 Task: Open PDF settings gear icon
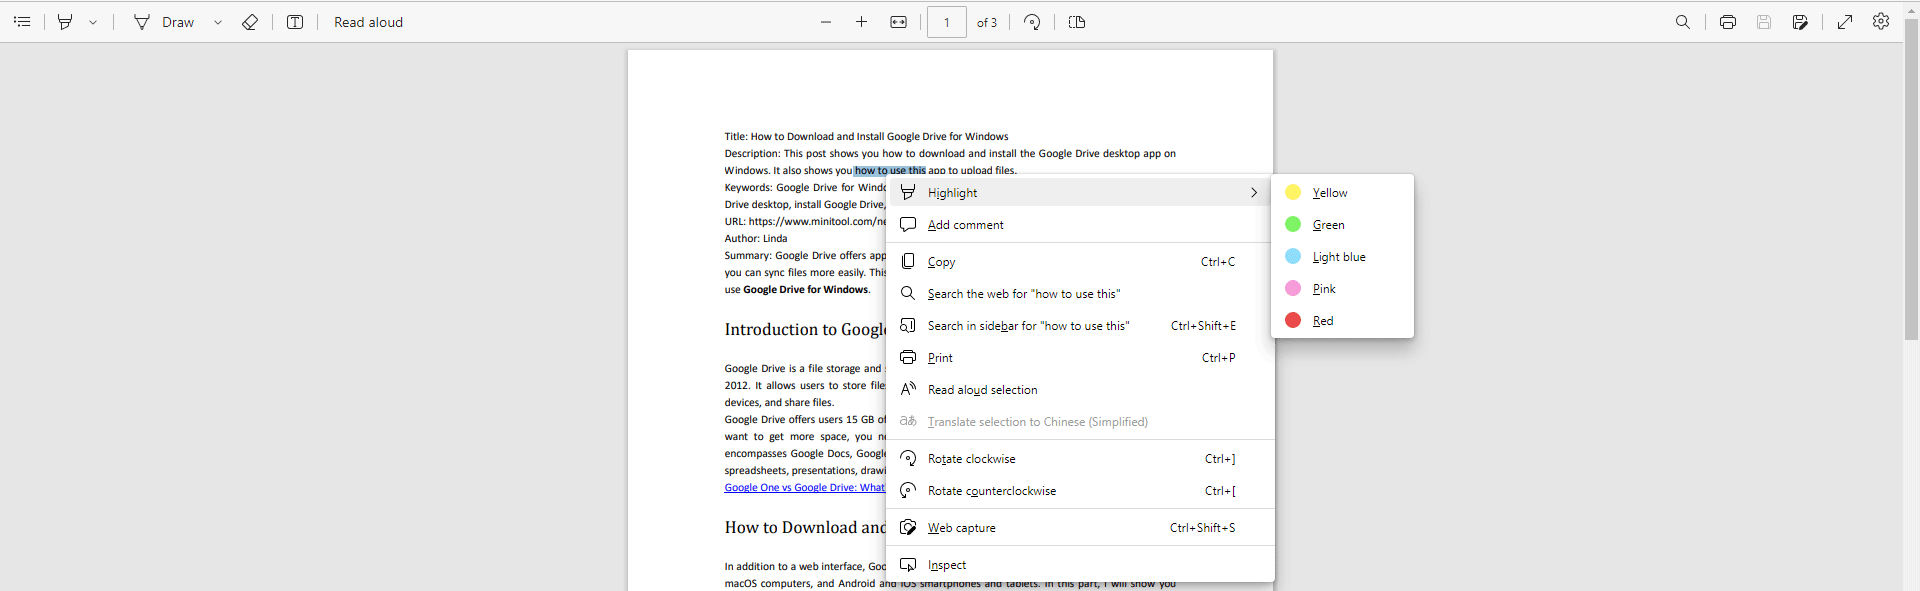coord(1881,21)
